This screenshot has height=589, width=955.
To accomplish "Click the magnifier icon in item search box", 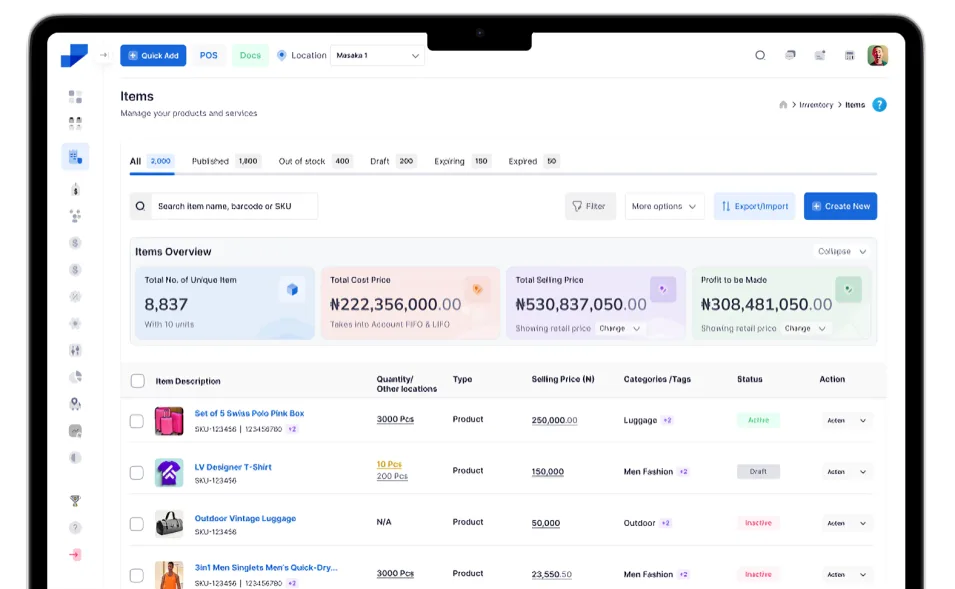I will coord(140,206).
